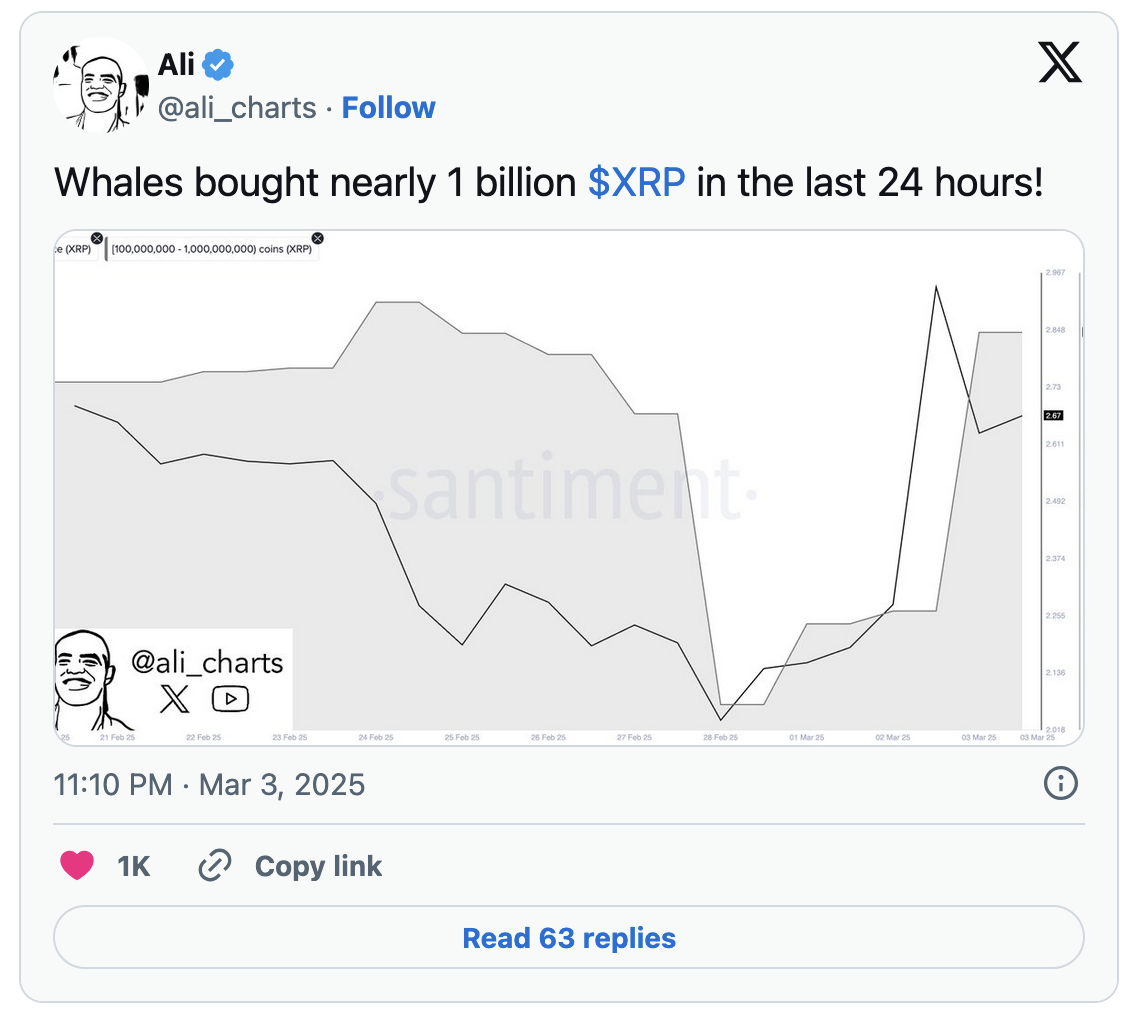Open the Twitter info circle icon

1060,784
